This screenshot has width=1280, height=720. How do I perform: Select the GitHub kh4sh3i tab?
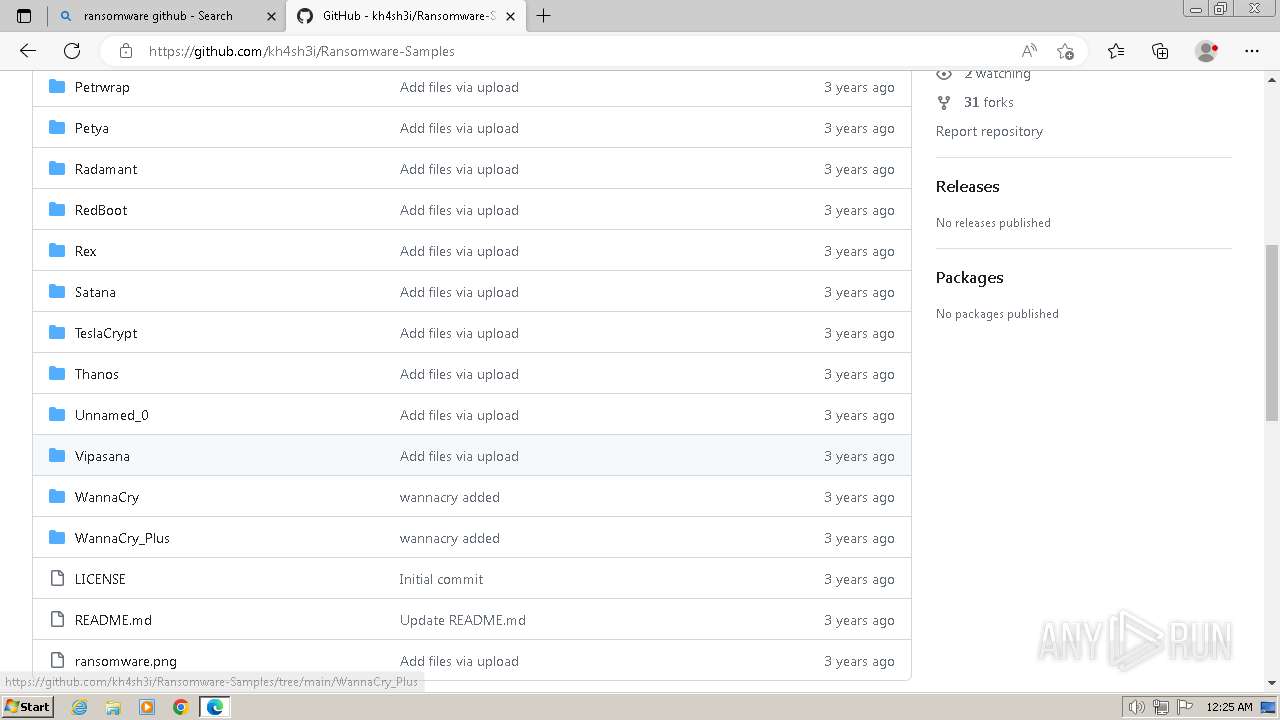[x=406, y=16]
